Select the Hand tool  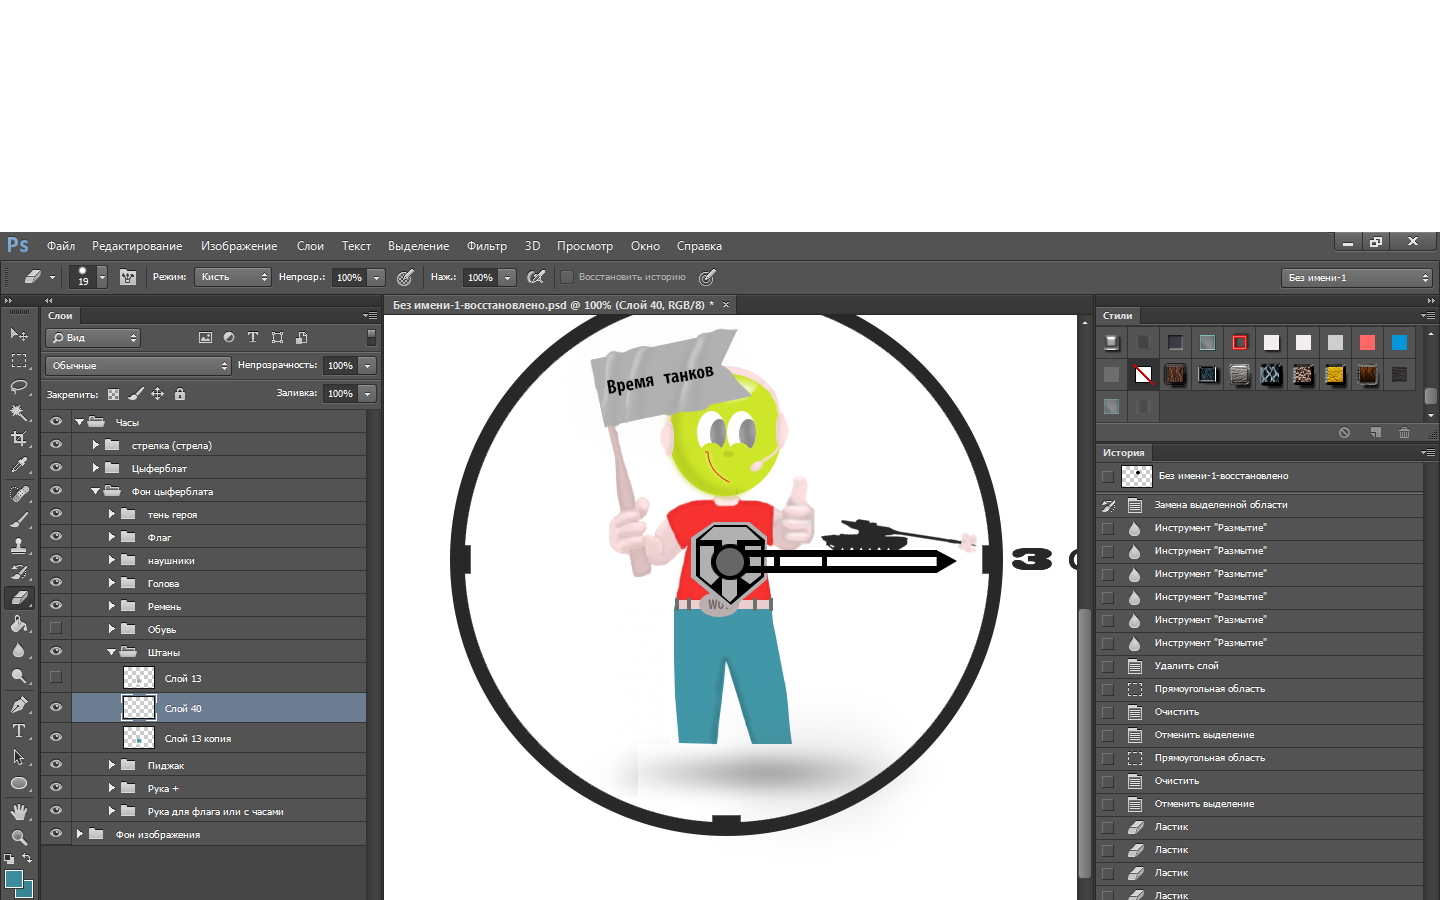(19, 811)
